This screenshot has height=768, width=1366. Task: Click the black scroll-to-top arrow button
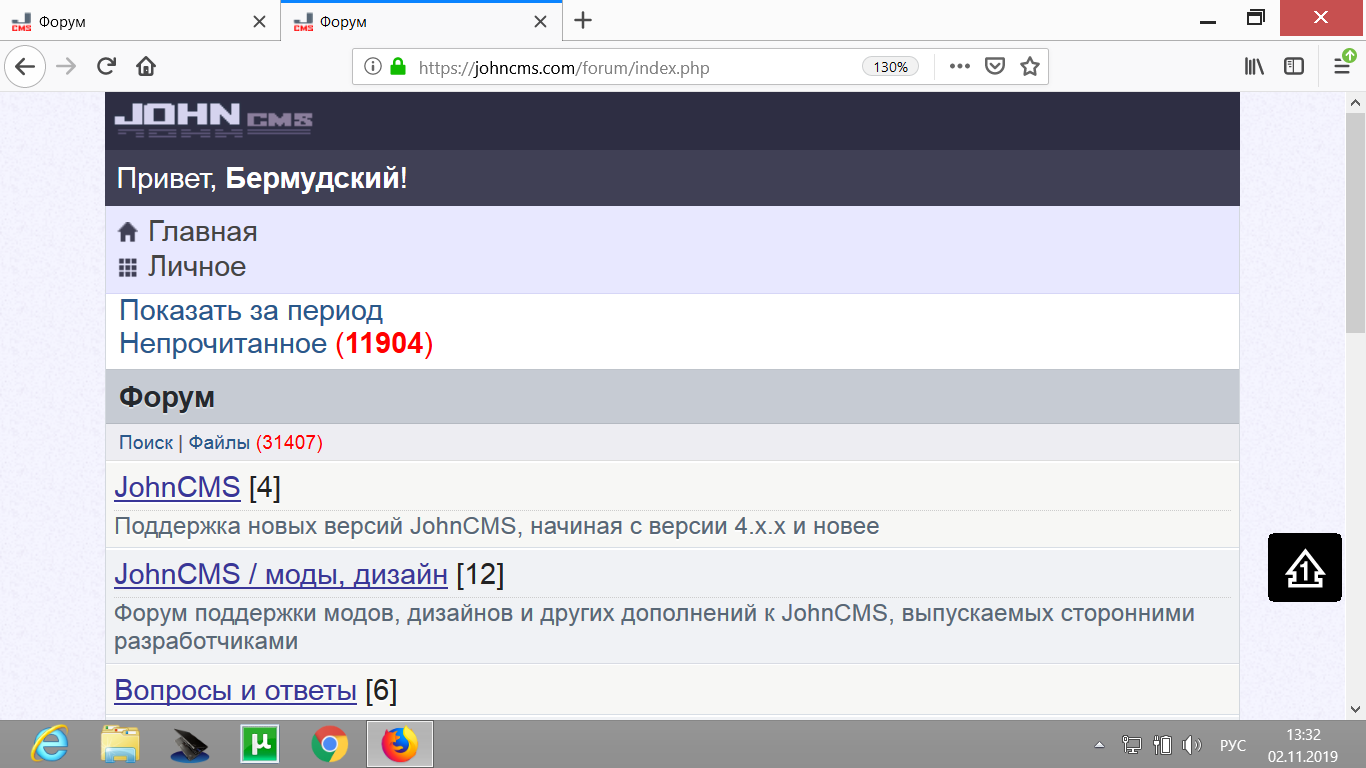coord(1304,568)
